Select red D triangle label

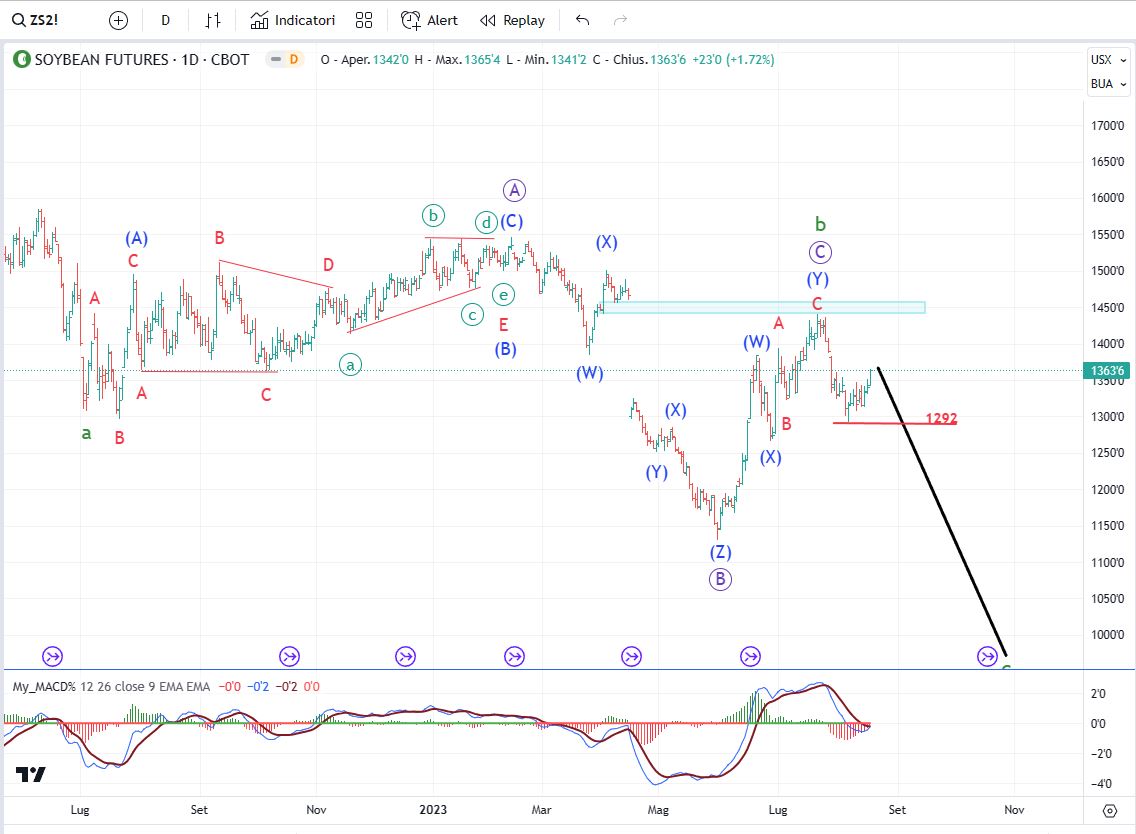328,264
